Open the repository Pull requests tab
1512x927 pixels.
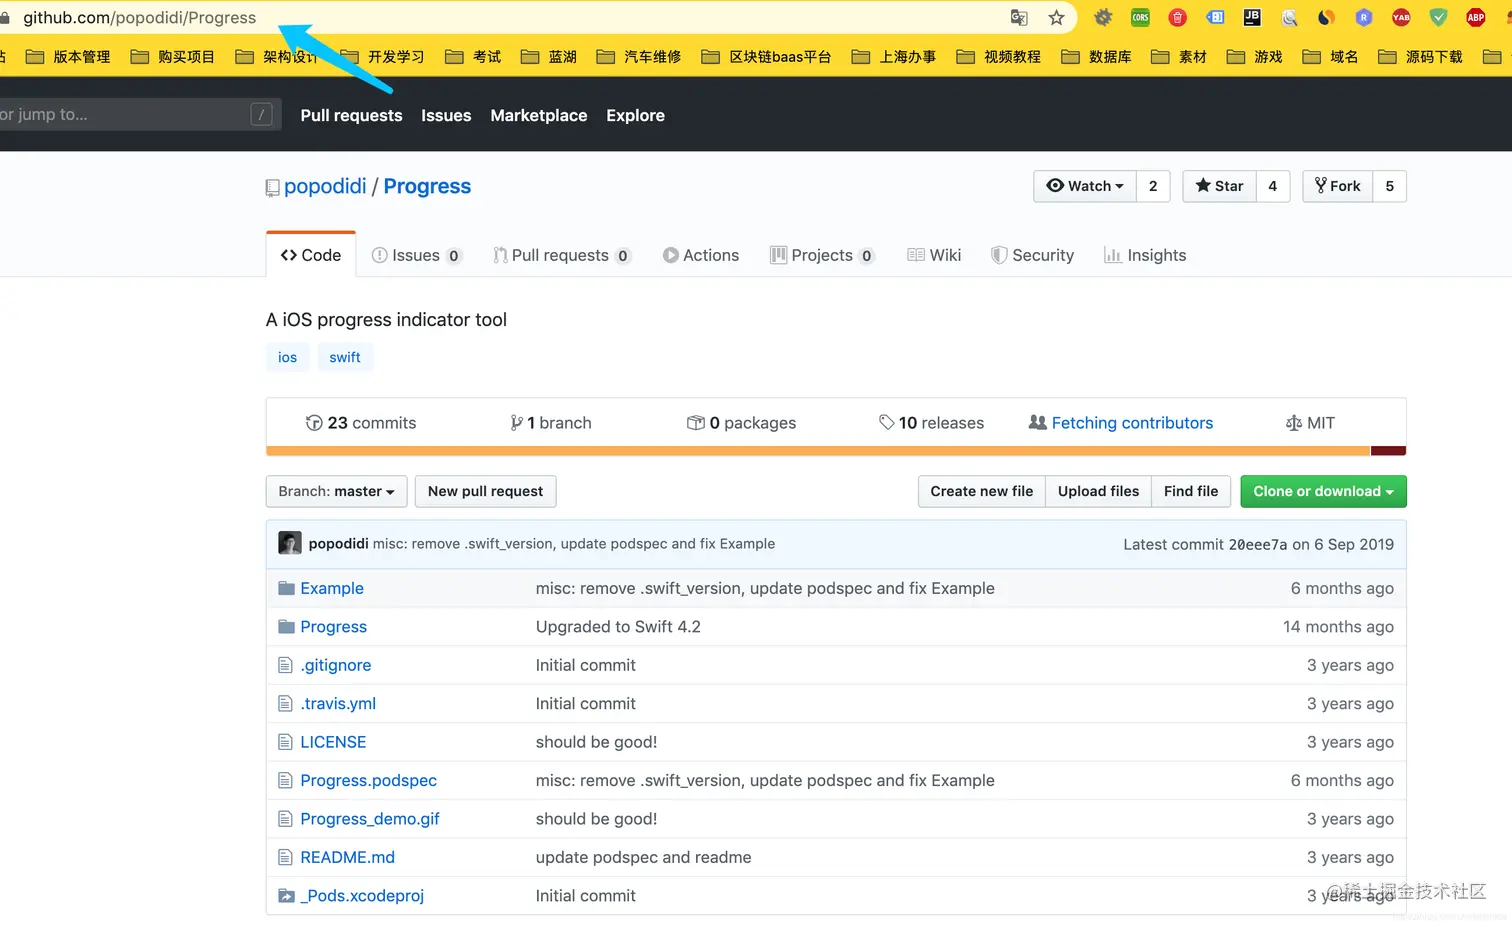561,255
